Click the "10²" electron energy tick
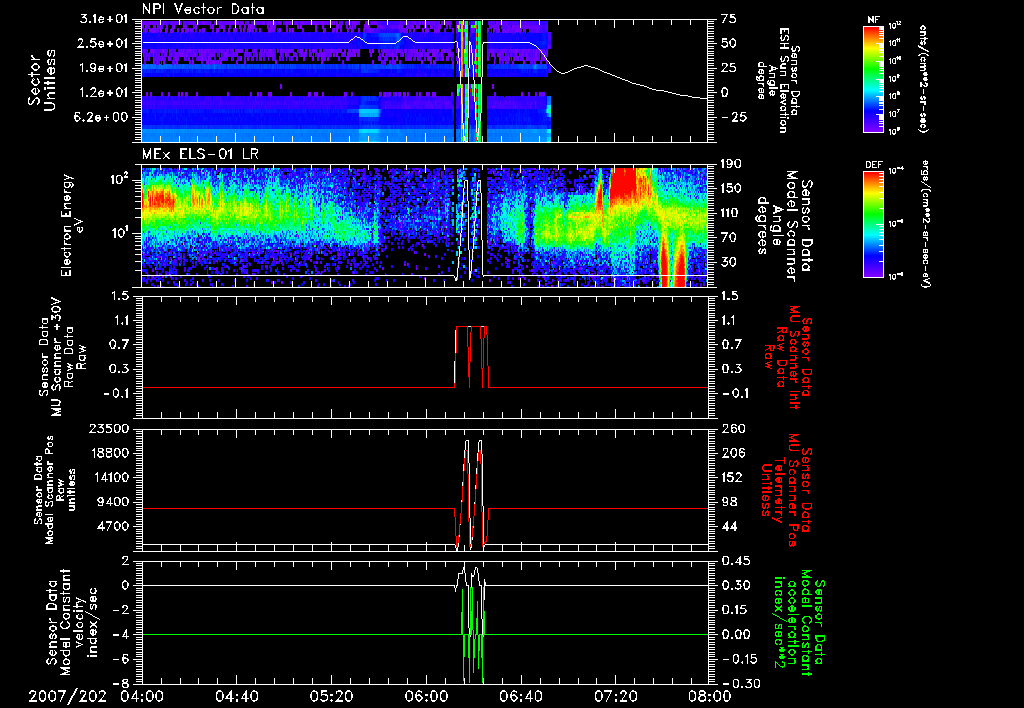Image resolution: width=1024 pixels, height=708 pixels. tap(118, 179)
